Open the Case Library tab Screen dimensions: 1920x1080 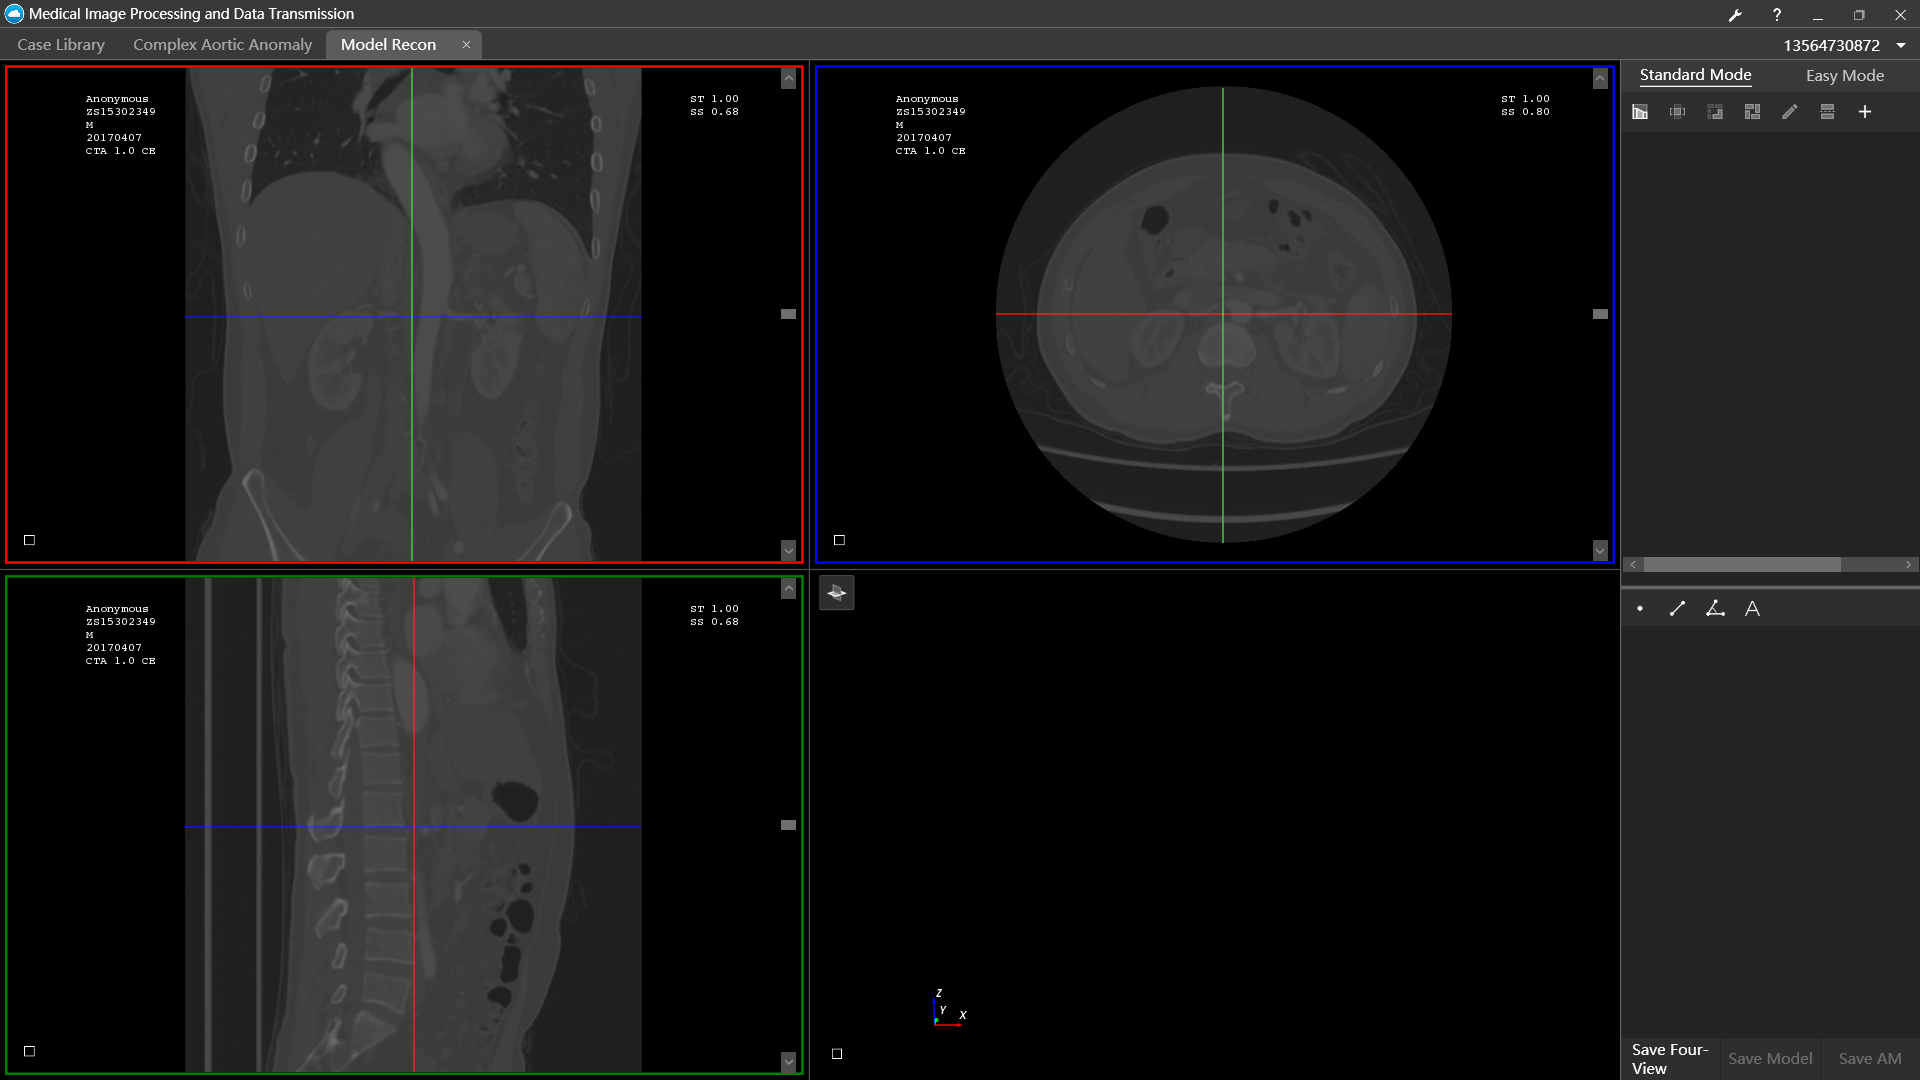[x=61, y=45]
